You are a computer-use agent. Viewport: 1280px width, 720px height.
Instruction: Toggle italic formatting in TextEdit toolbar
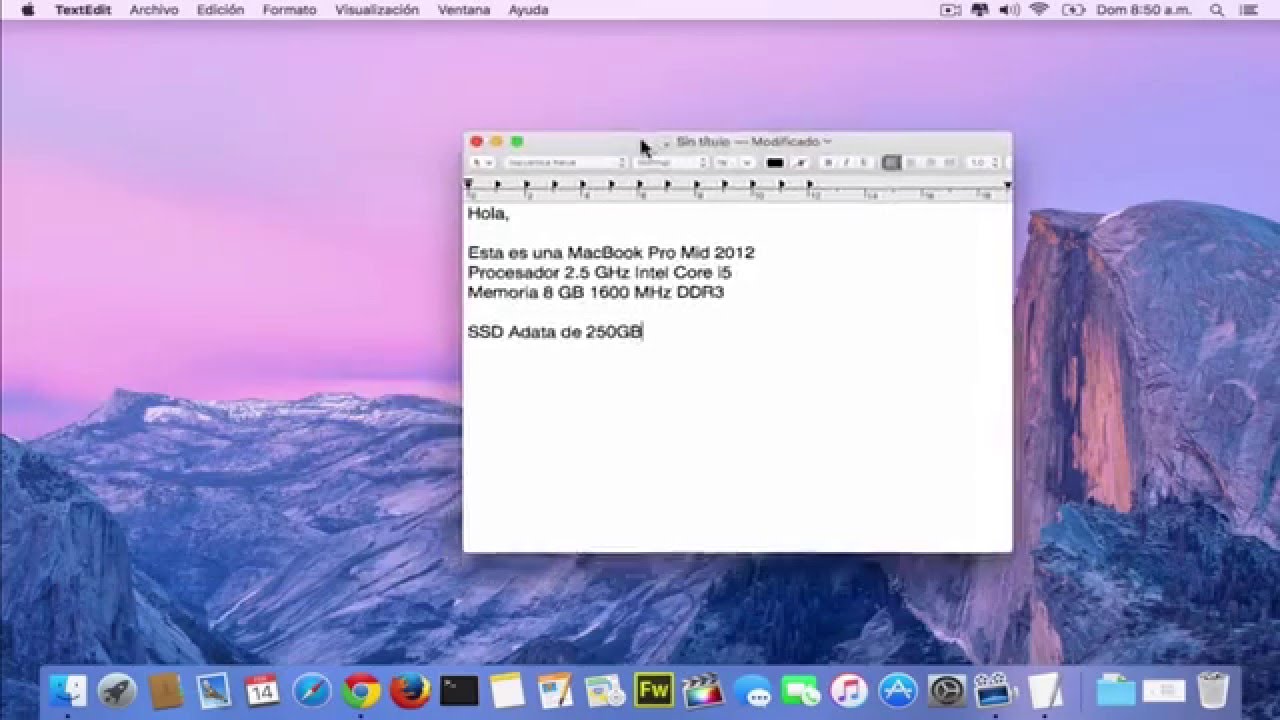click(x=846, y=162)
